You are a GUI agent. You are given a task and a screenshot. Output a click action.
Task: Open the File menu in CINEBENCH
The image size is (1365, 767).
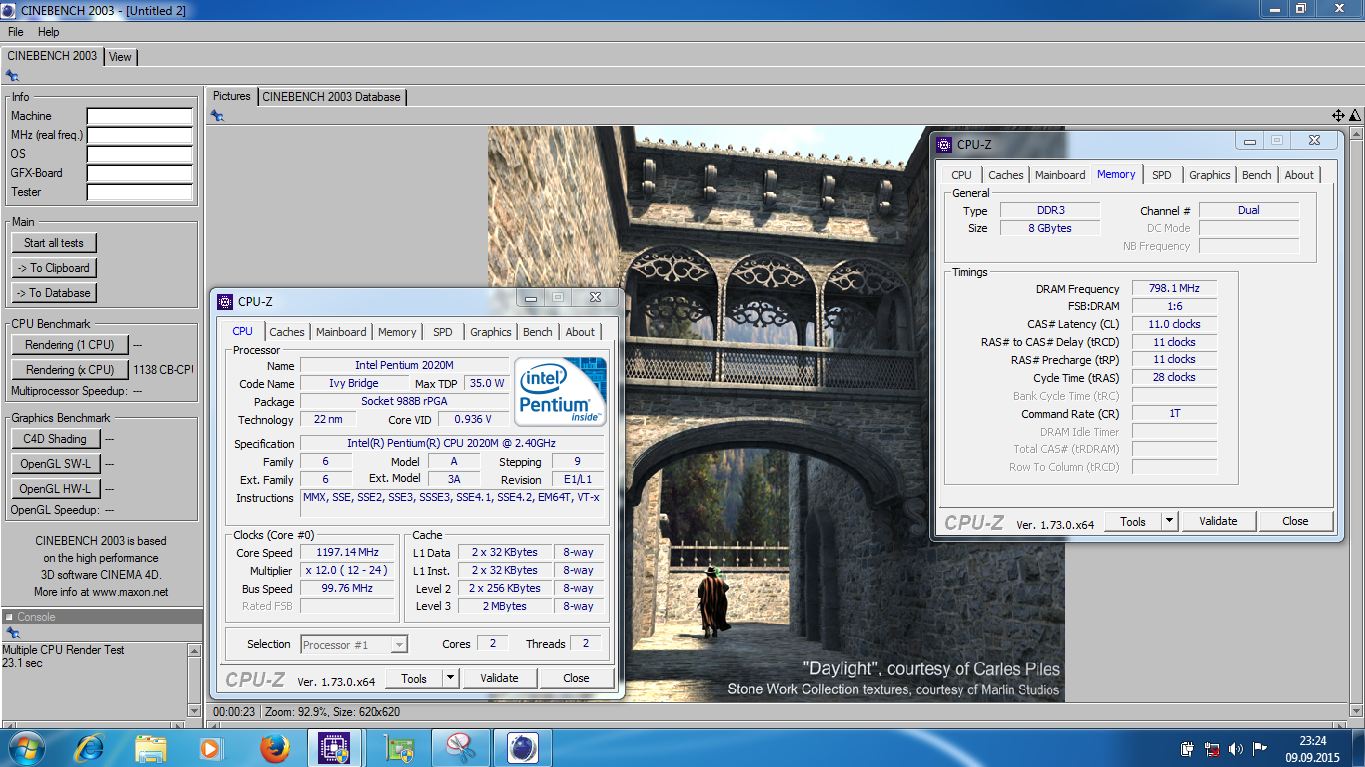pyautogui.click(x=16, y=32)
